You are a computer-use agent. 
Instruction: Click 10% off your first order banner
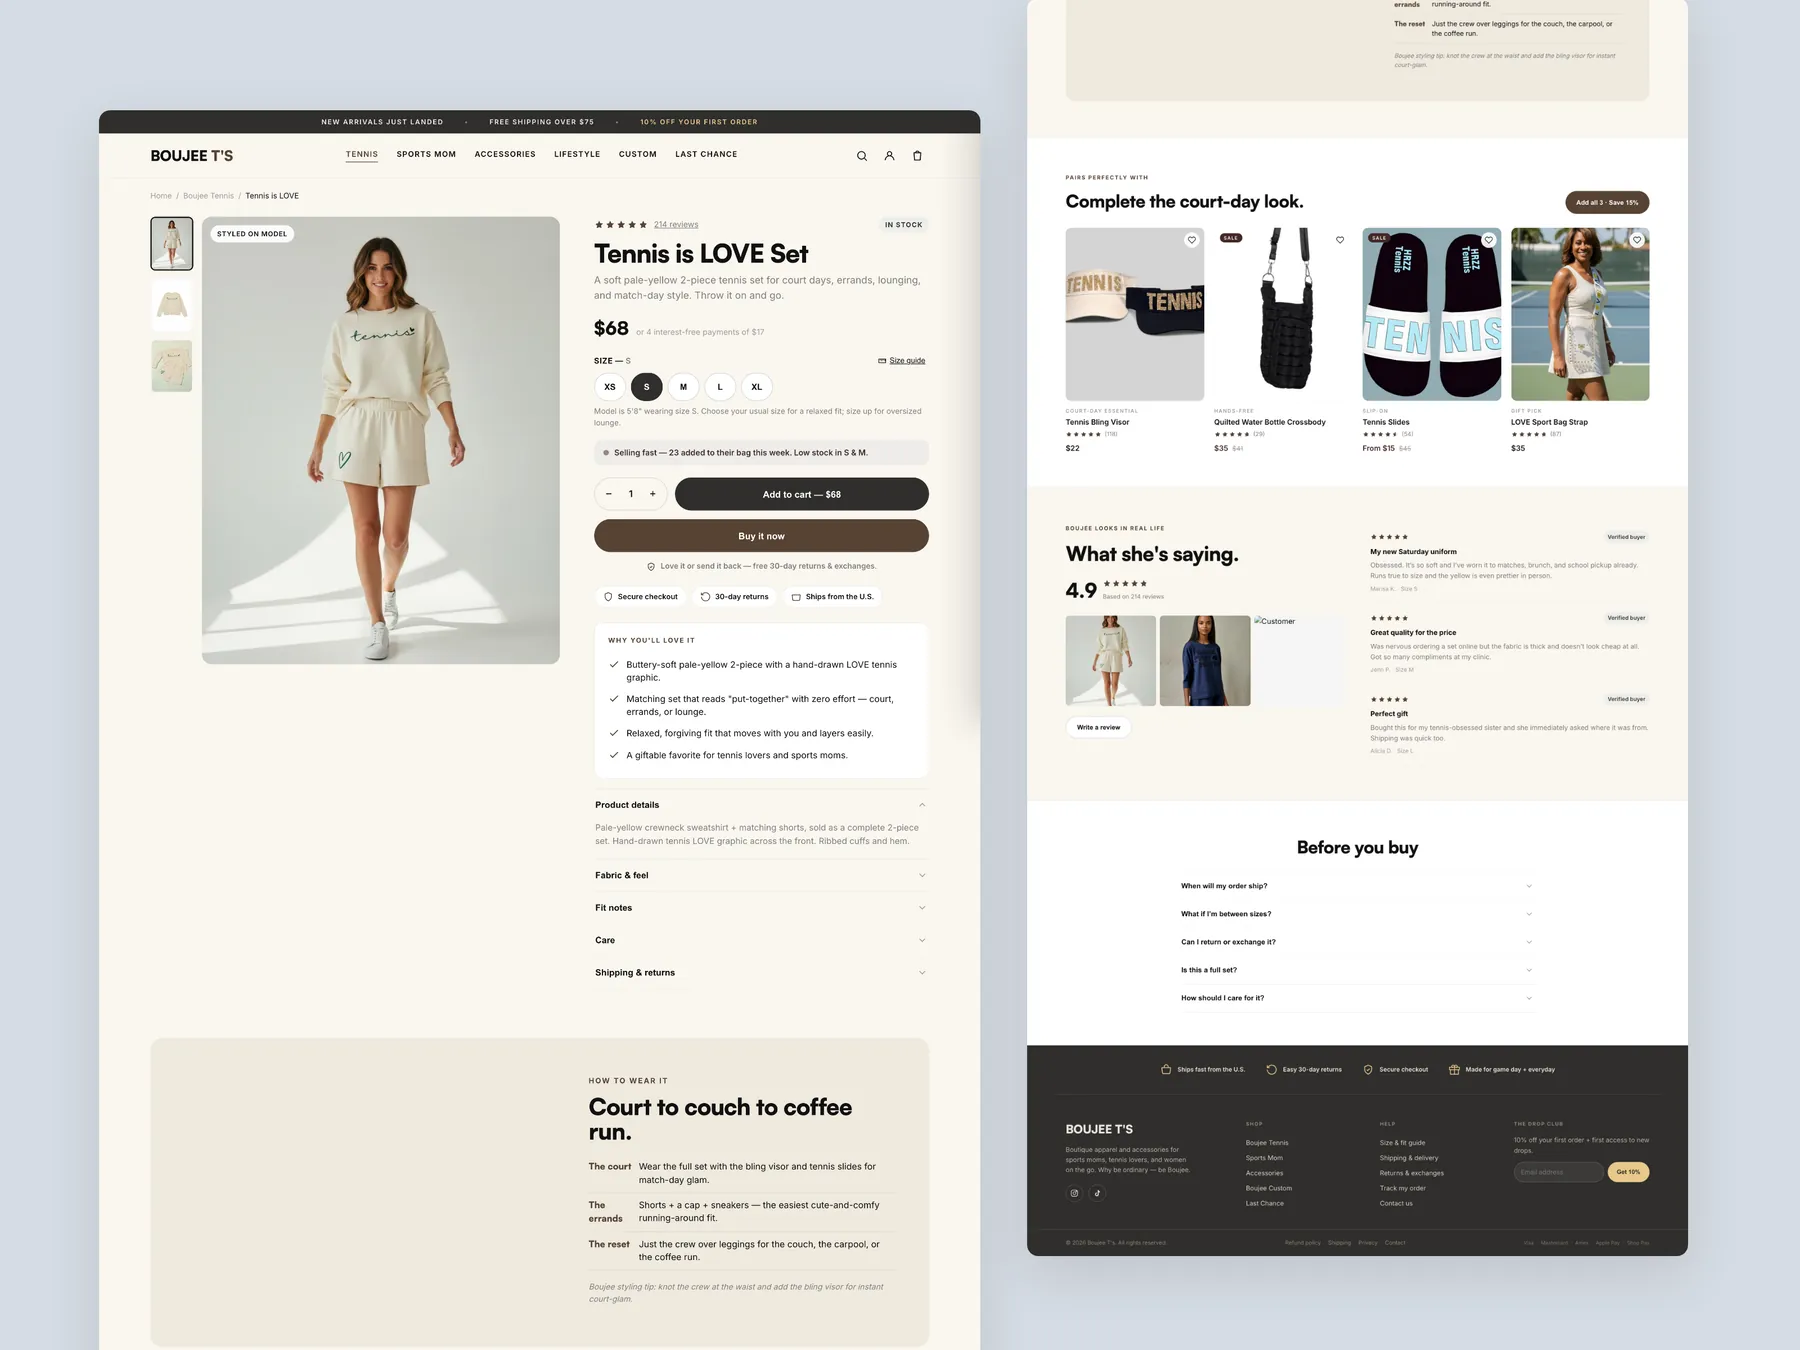point(699,122)
